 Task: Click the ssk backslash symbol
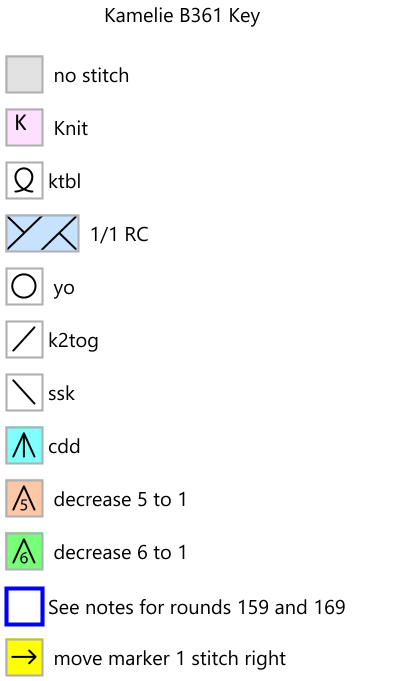coord(24,393)
